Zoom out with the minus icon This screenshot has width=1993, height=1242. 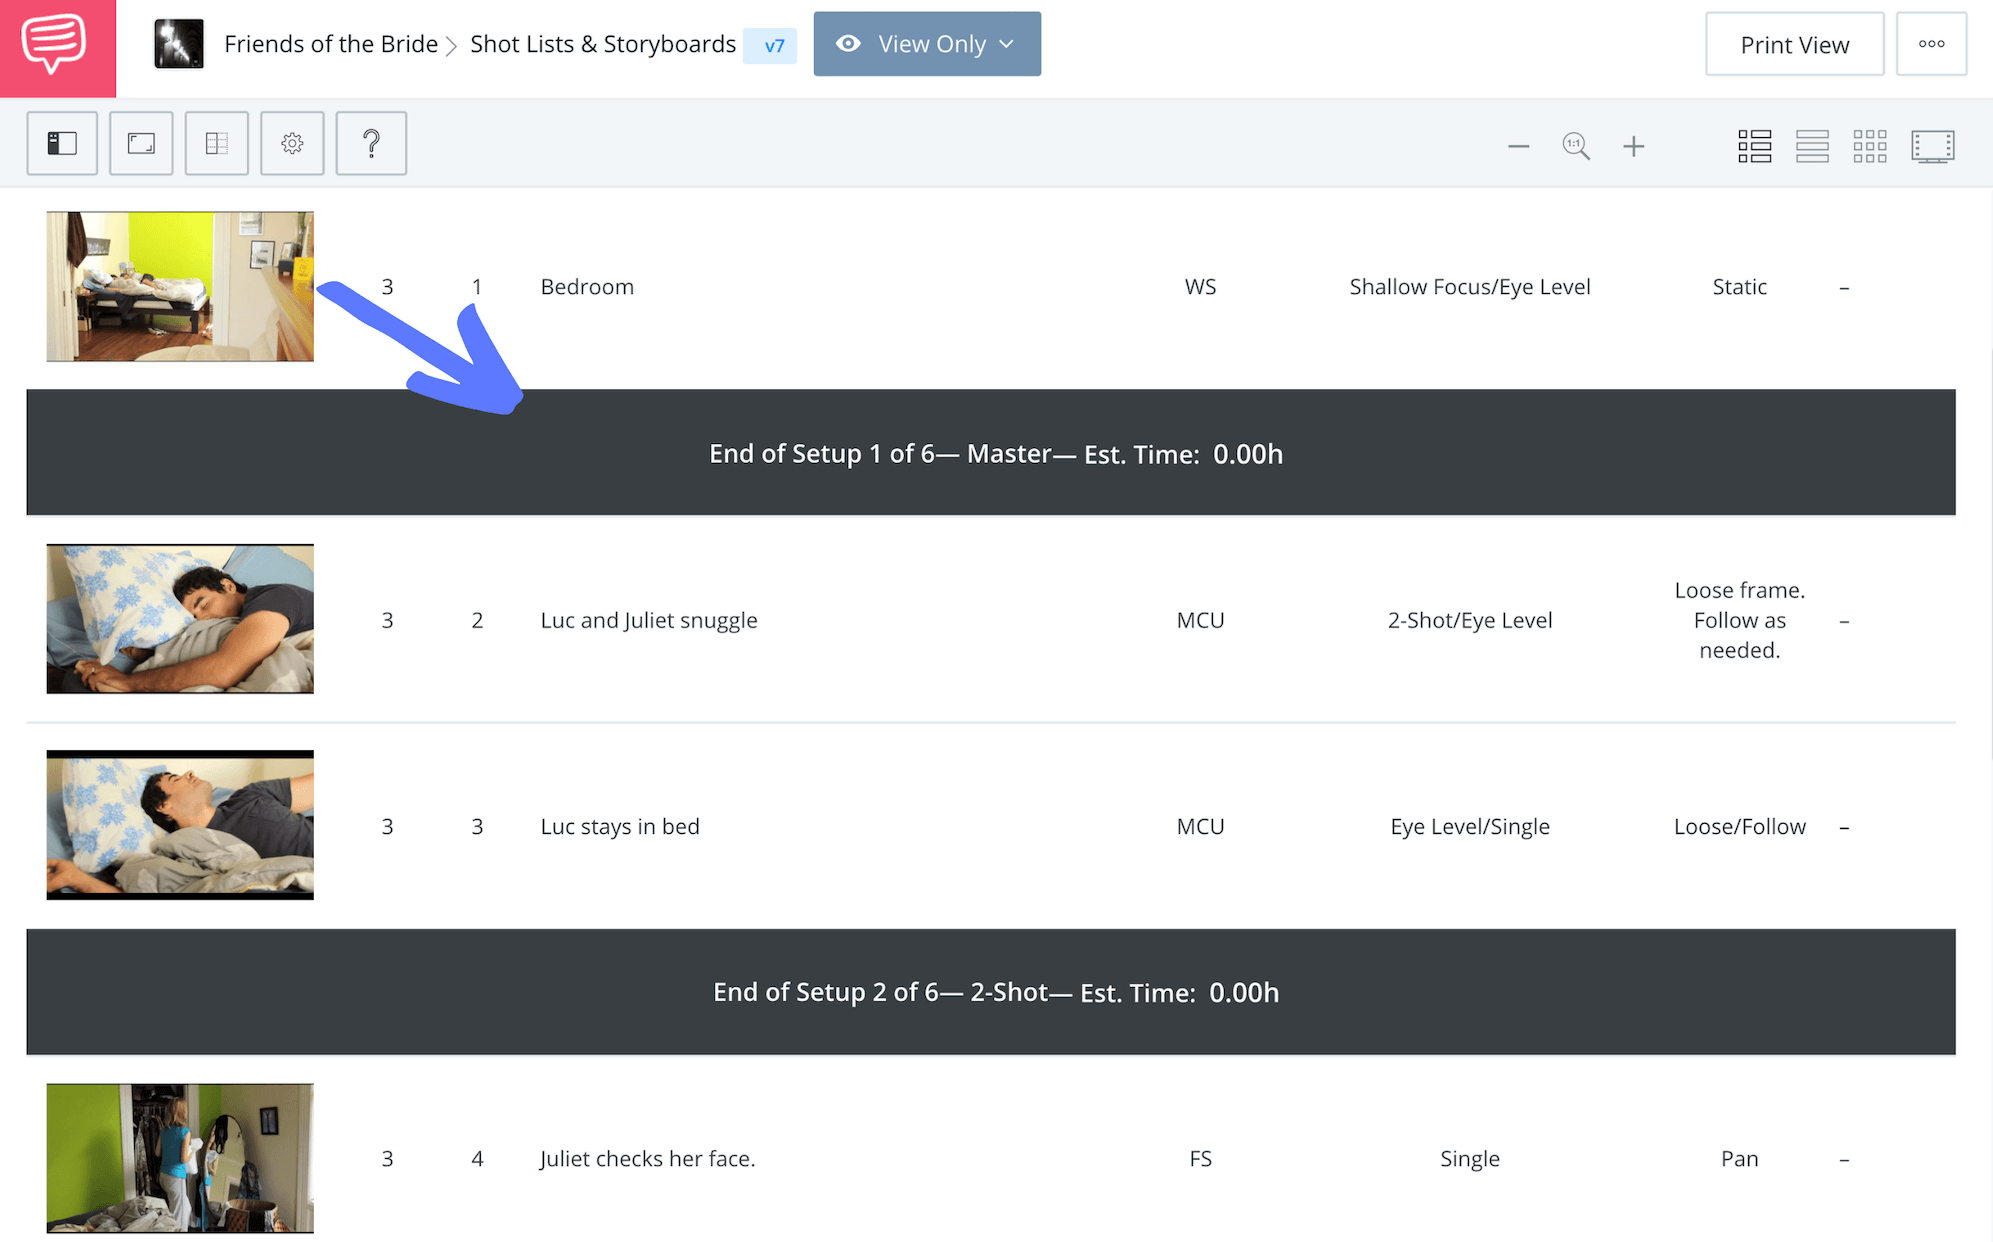point(1518,147)
